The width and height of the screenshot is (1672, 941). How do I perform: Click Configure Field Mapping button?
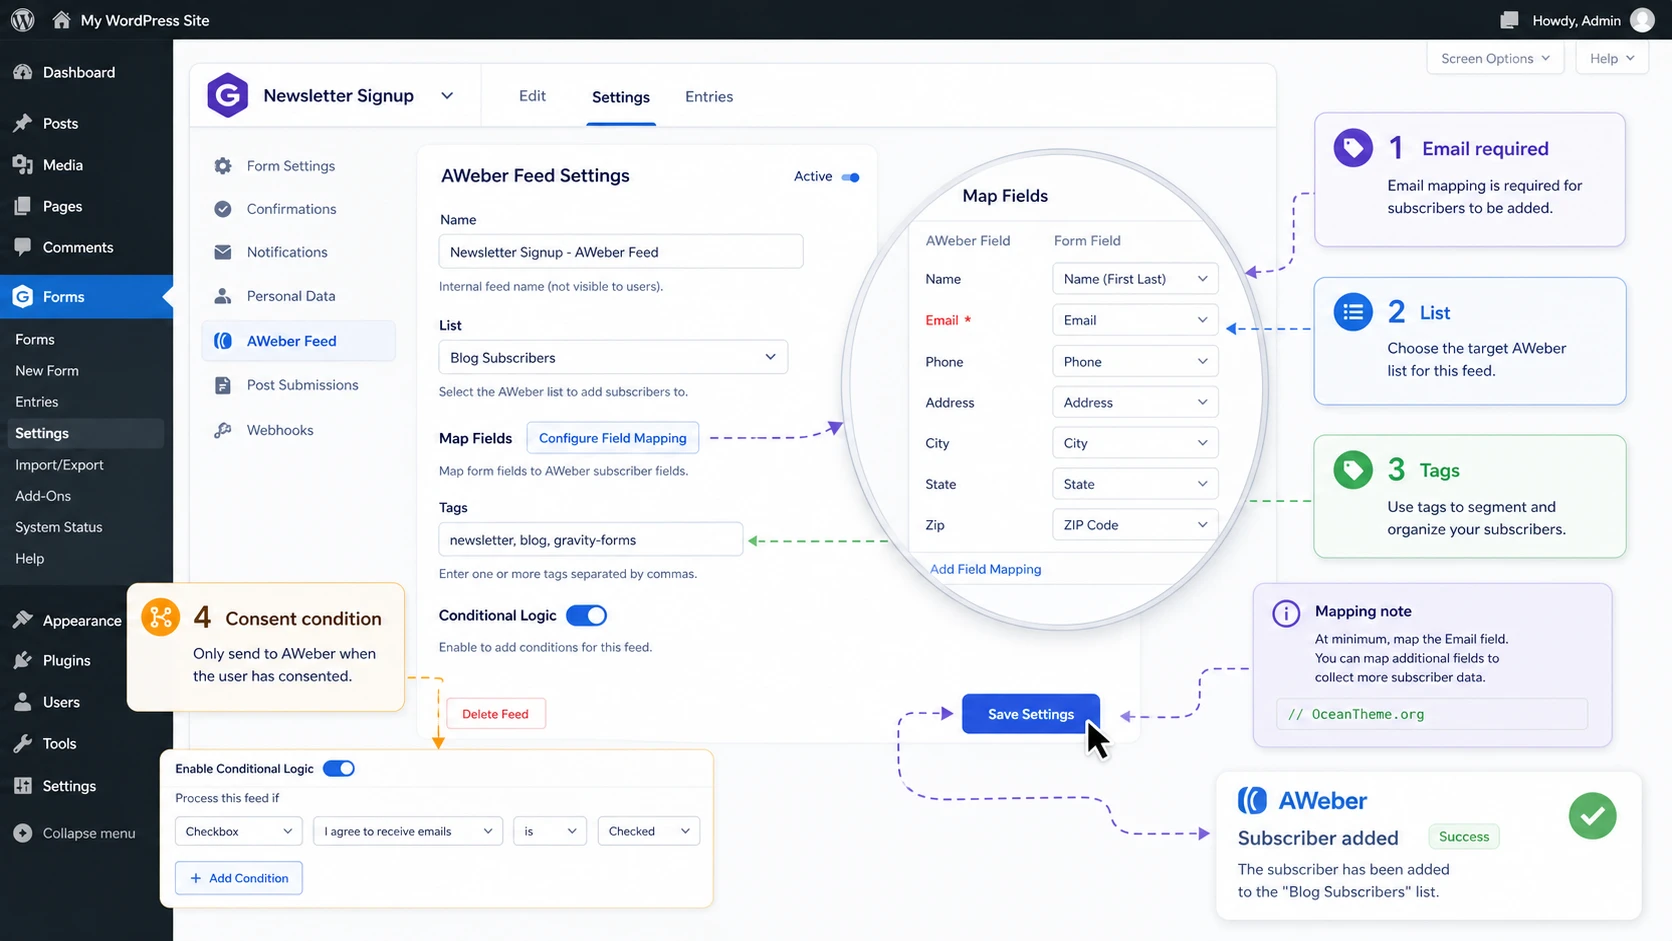(x=613, y=438)
